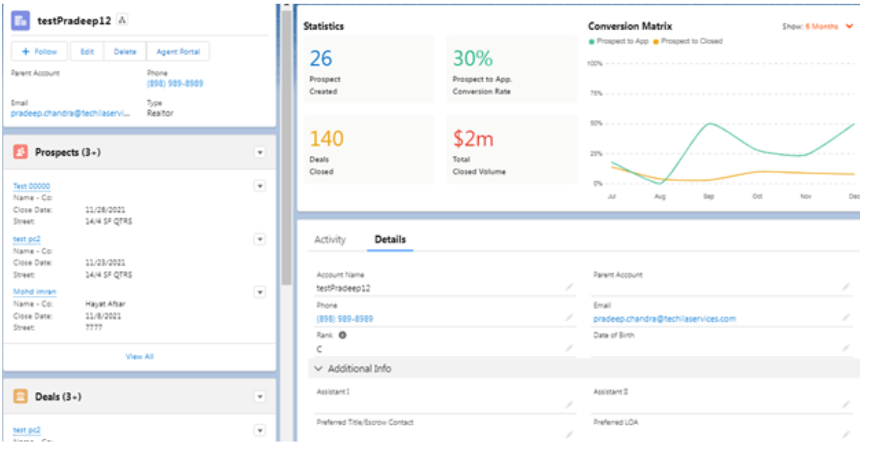The image size is (877, 450).
Task: Edit Date of Birth pencil icon
Action: point(846,348)
